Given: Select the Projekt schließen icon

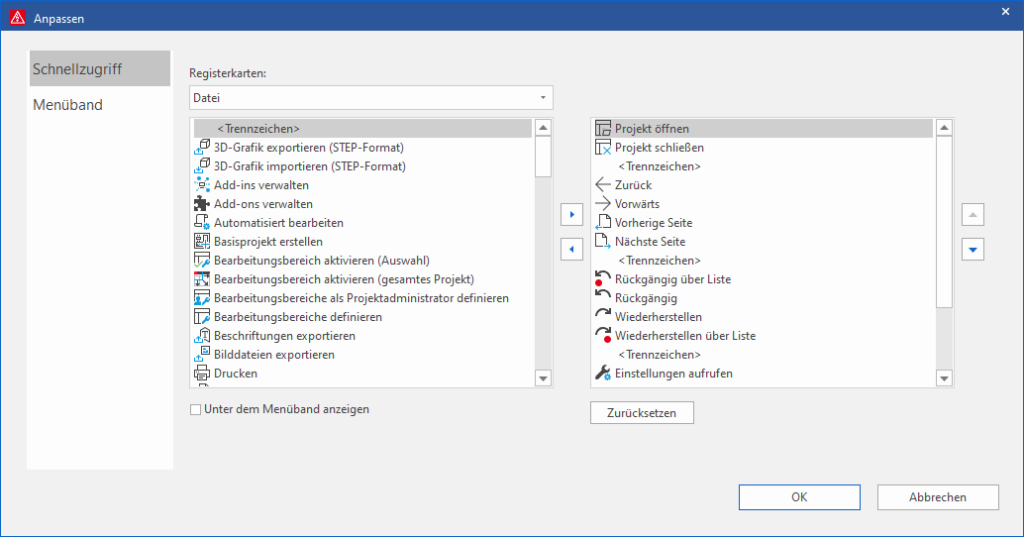Looking at the screenshot, I should [602, 147].
